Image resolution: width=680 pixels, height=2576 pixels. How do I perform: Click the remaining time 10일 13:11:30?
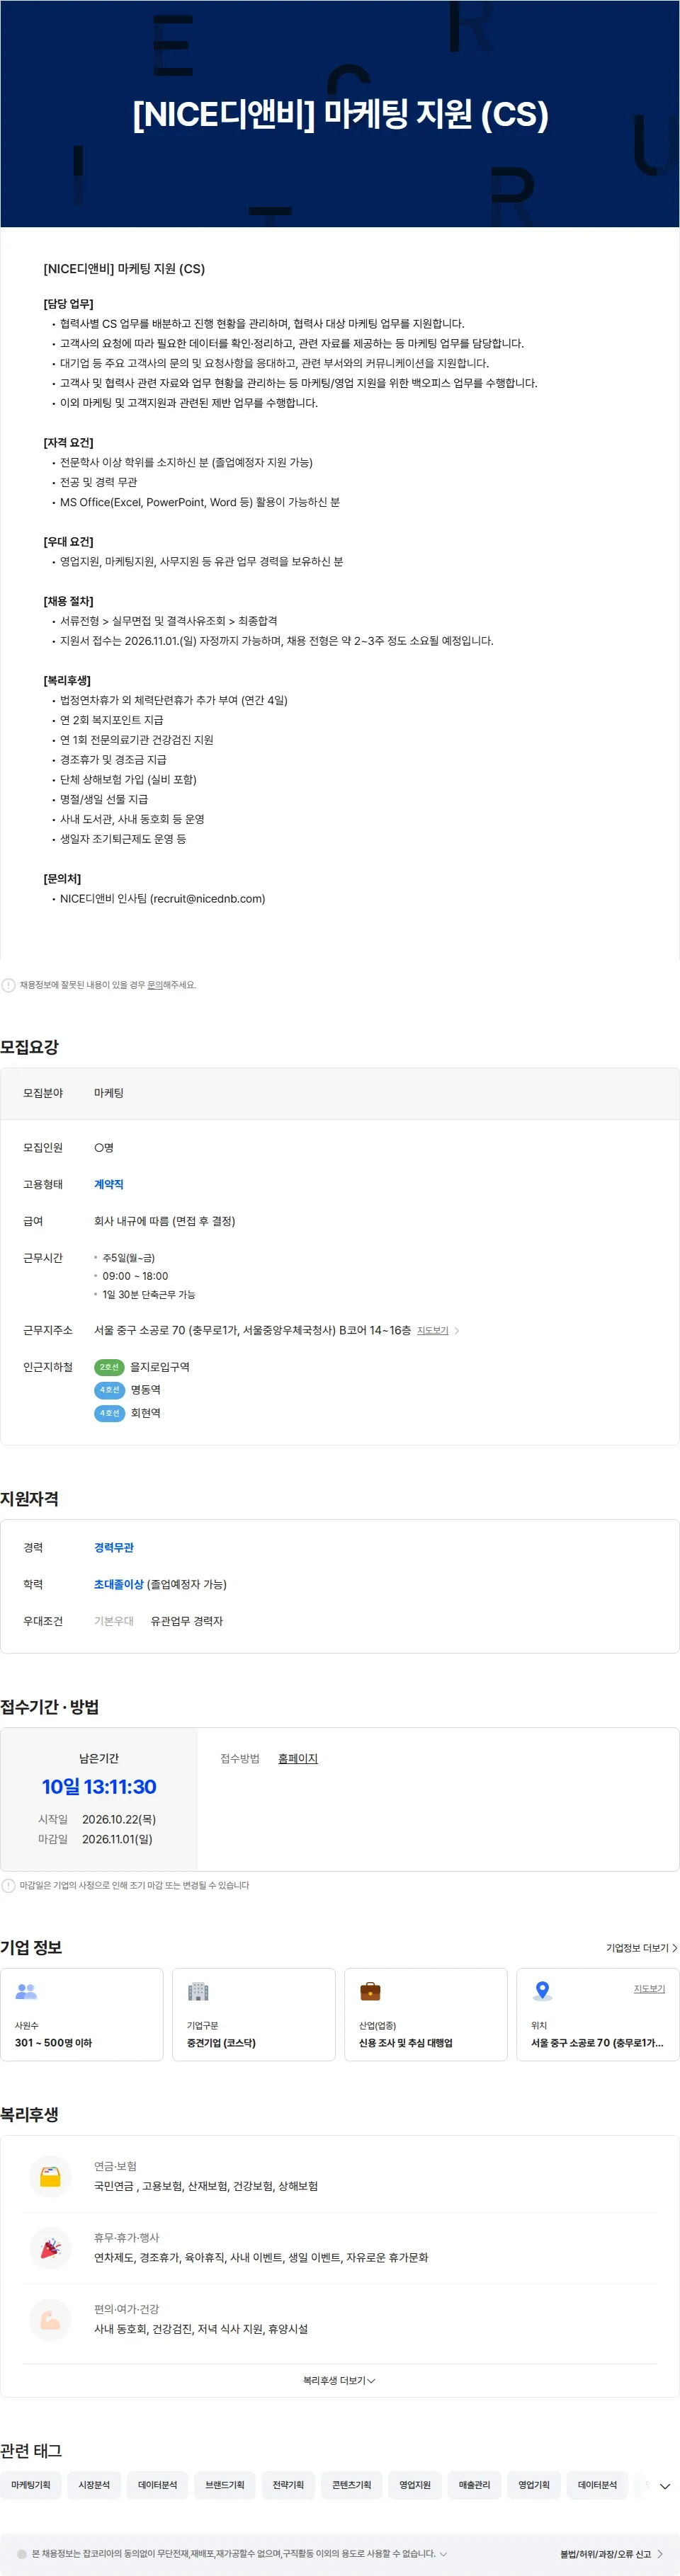point(99,1786)
